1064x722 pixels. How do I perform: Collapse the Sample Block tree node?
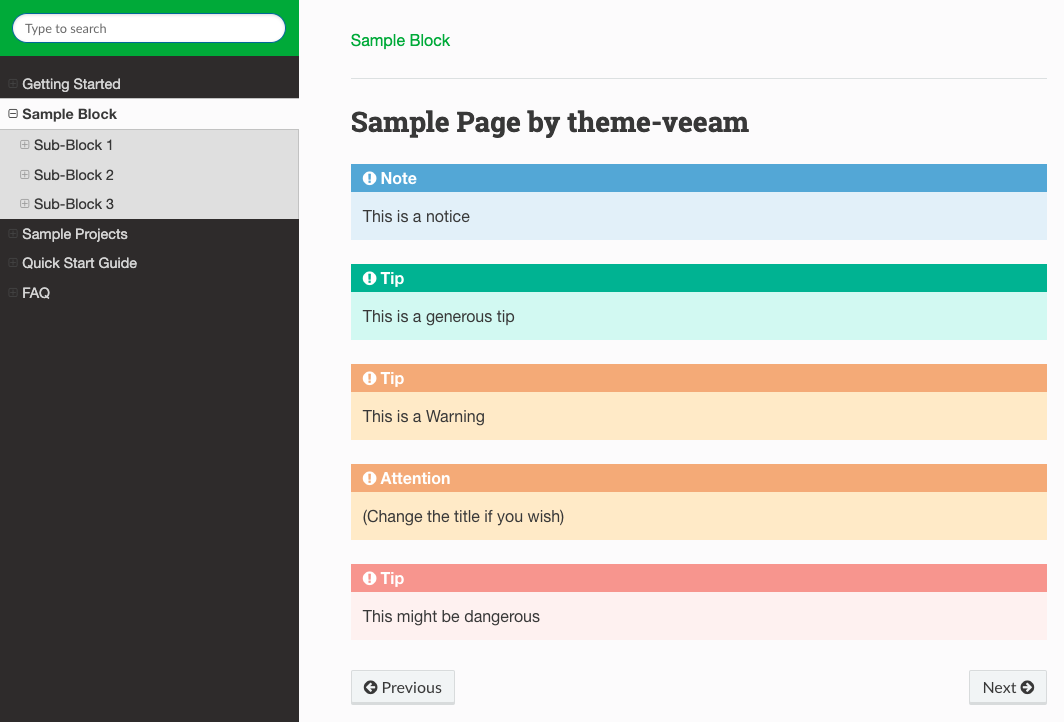point(13,113)
